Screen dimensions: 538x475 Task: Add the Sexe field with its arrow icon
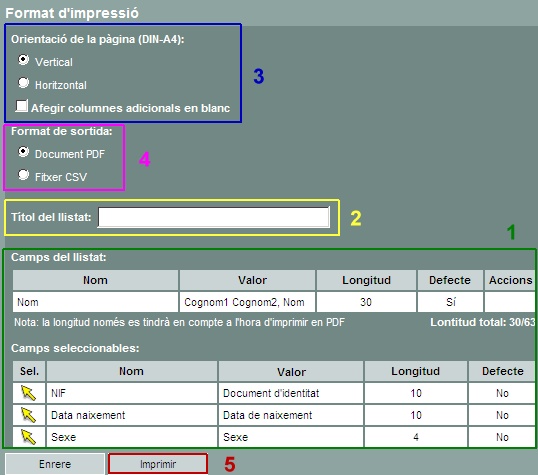[28, 437]
